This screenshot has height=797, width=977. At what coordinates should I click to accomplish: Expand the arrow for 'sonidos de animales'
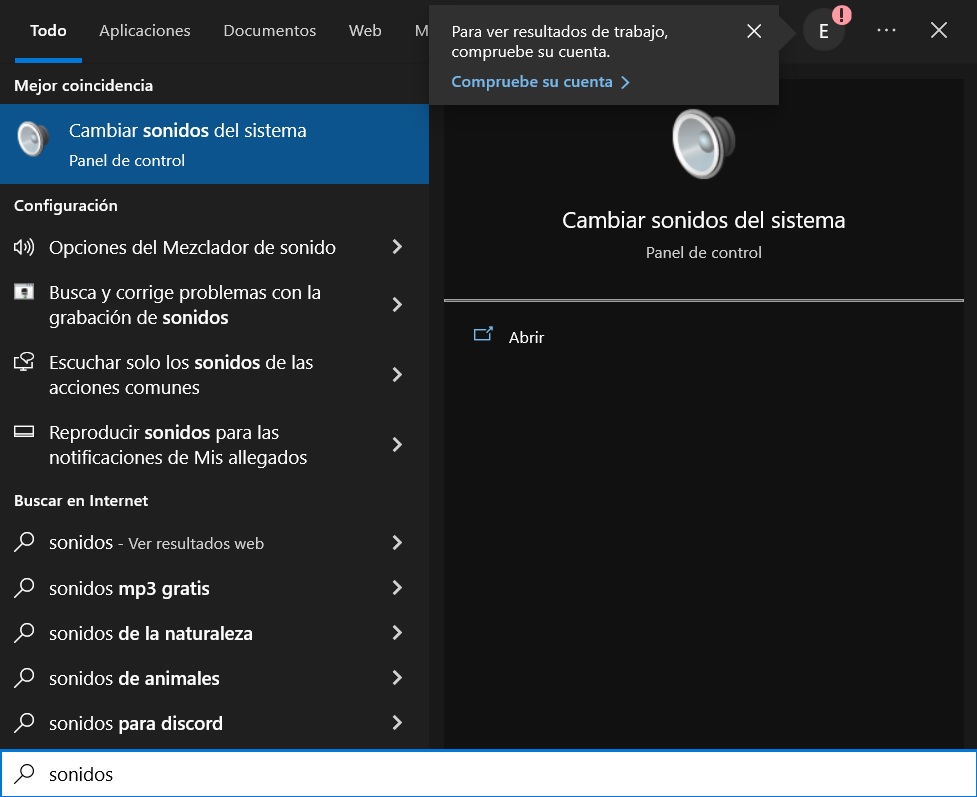click(397, 677)
